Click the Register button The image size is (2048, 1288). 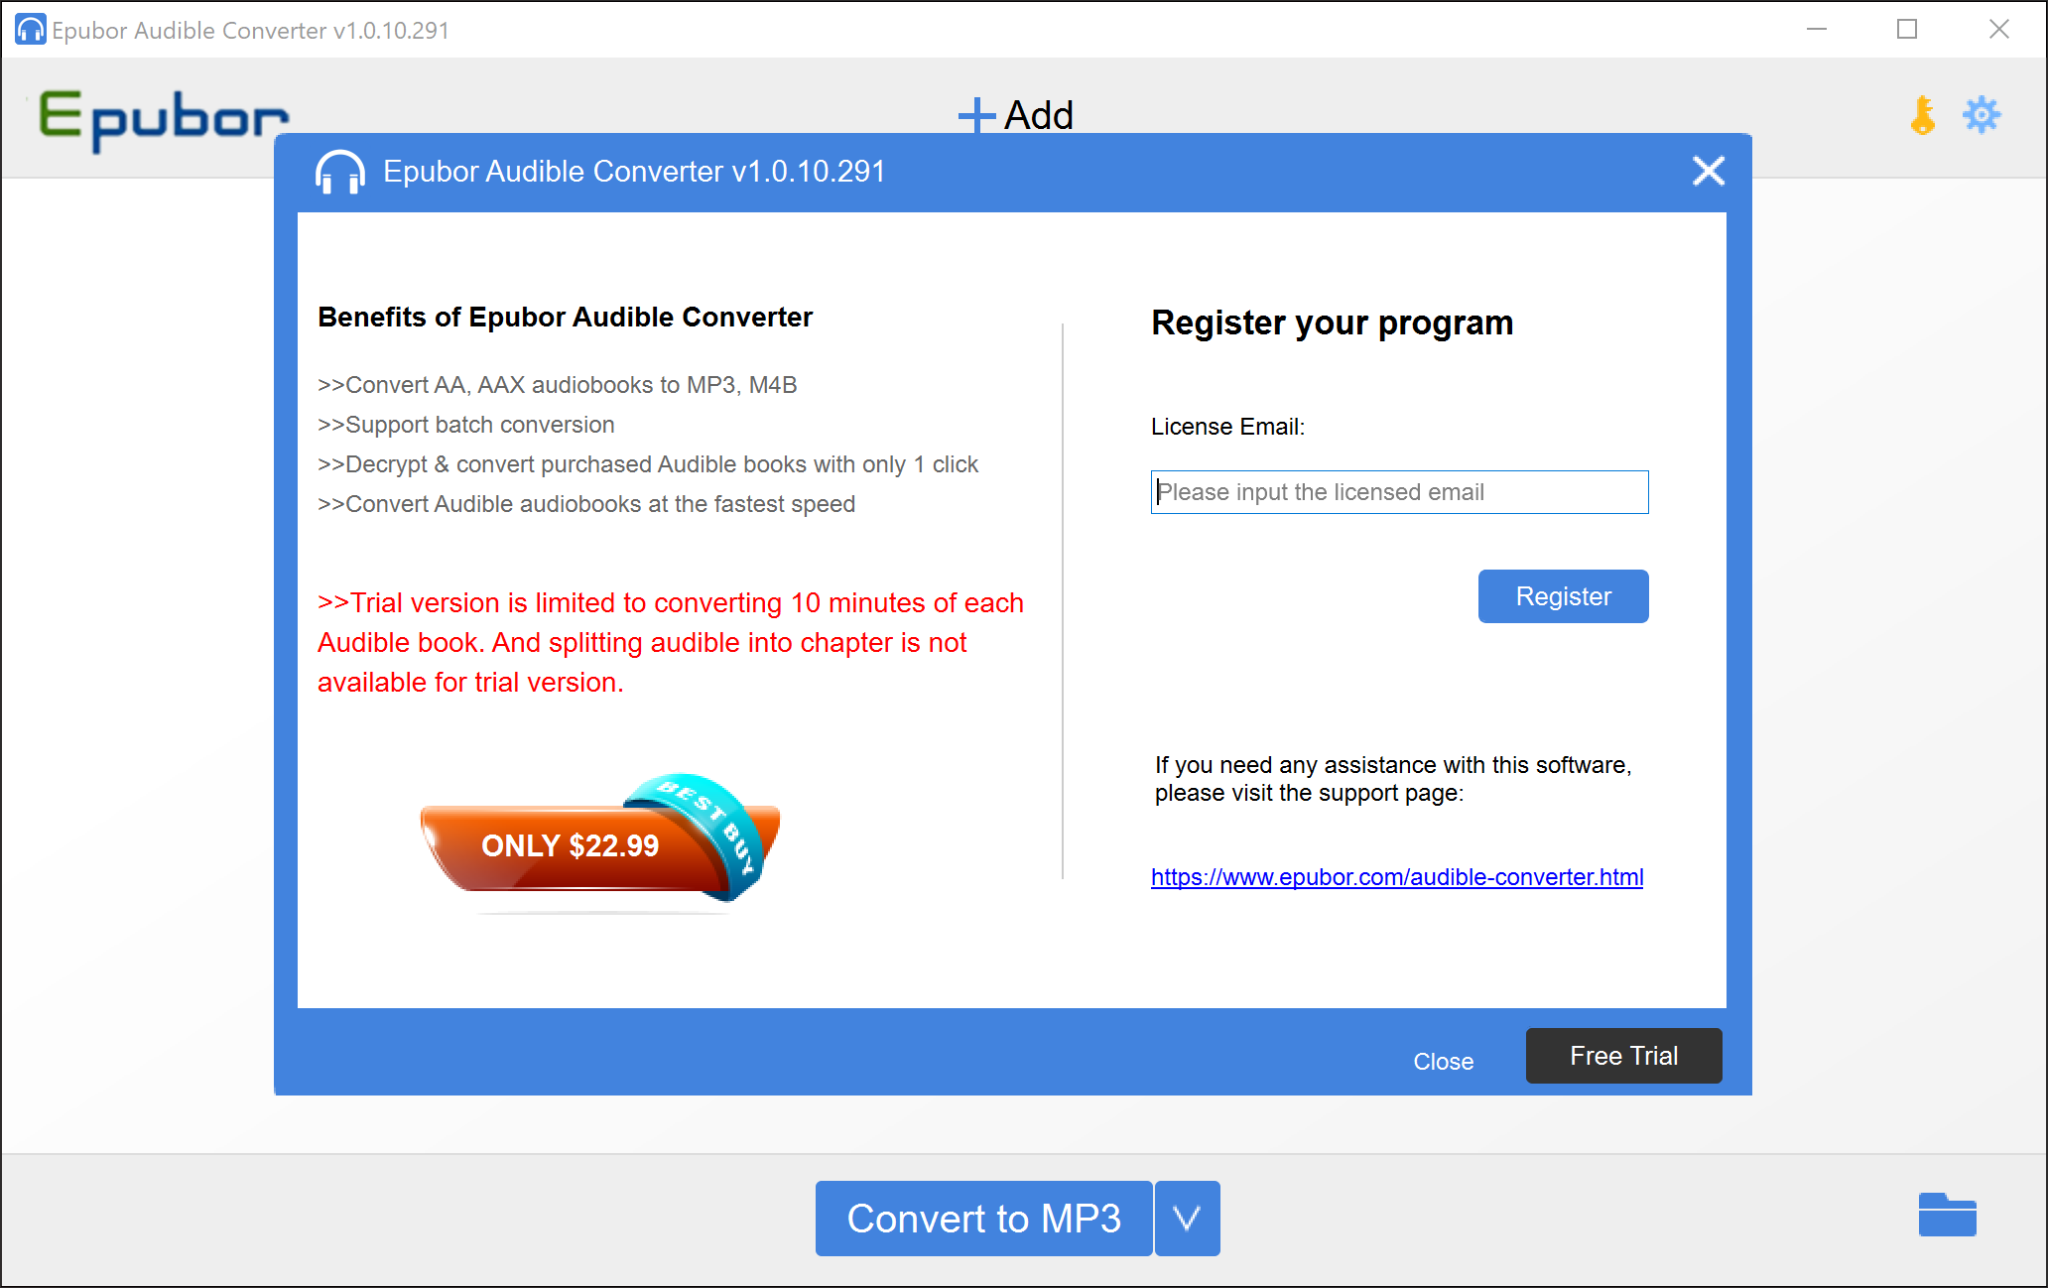click(x=1563, y=594)
